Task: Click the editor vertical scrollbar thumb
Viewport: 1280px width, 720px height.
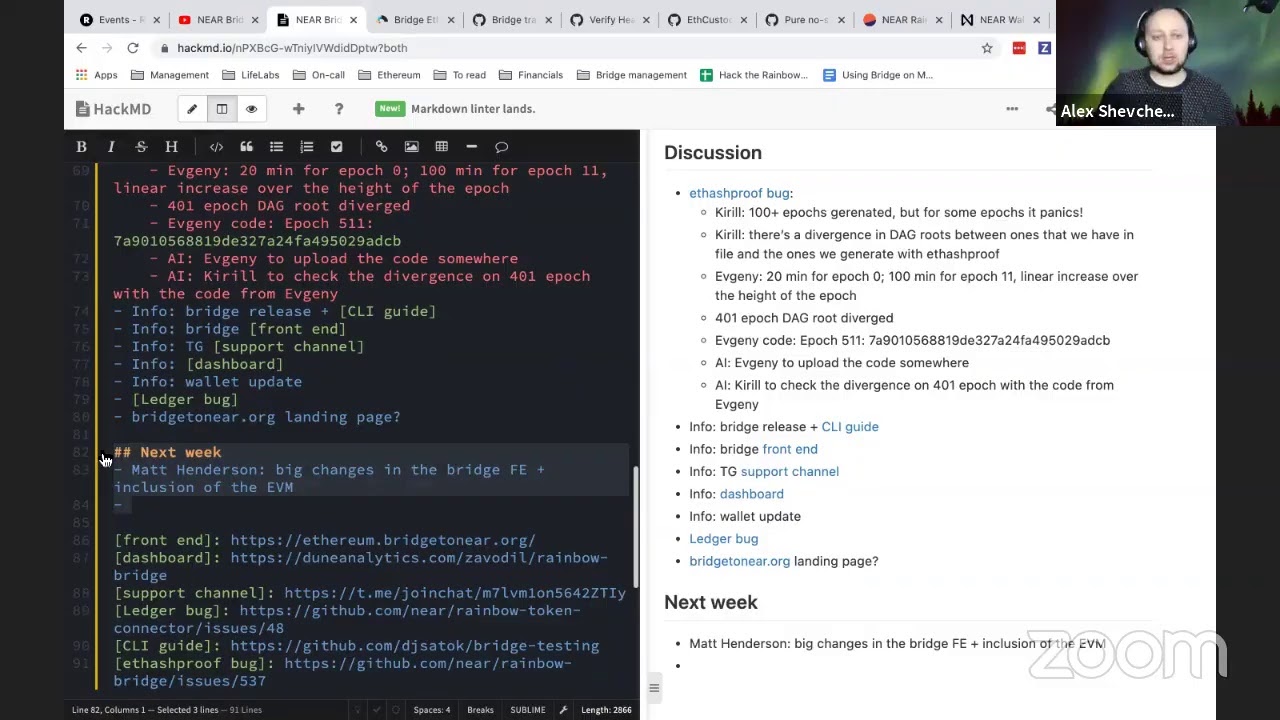Action: pyautogui.click(x=635, y=526)
